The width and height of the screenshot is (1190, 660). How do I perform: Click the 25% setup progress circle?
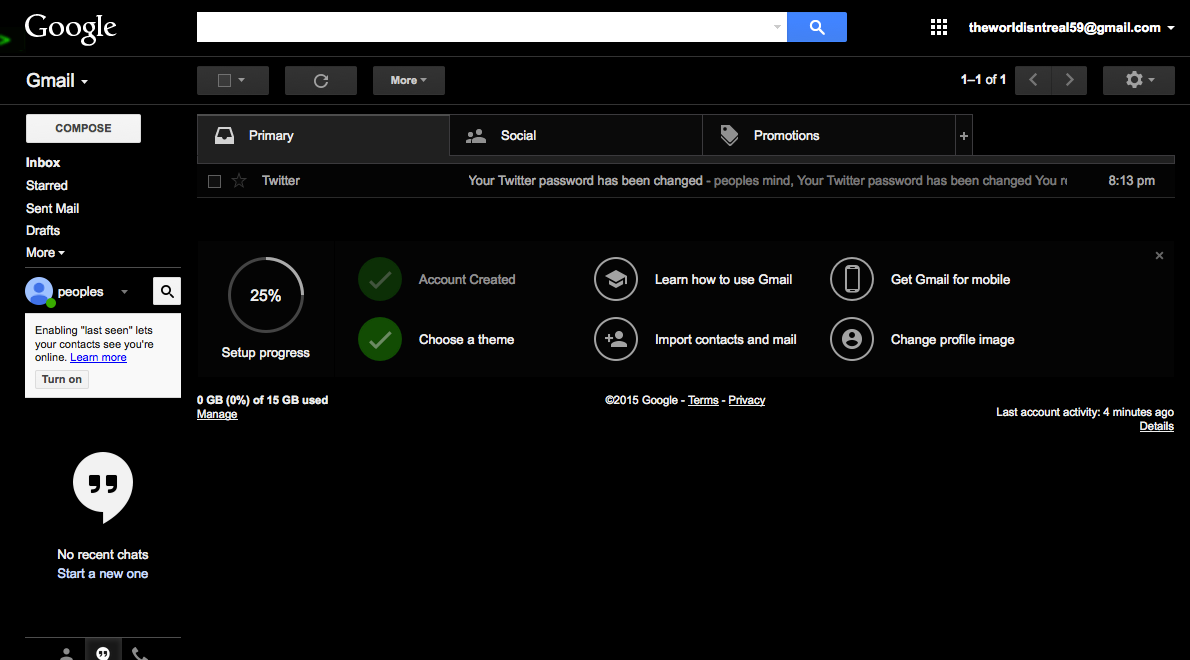pyautogui.click(x=266, y=295)
